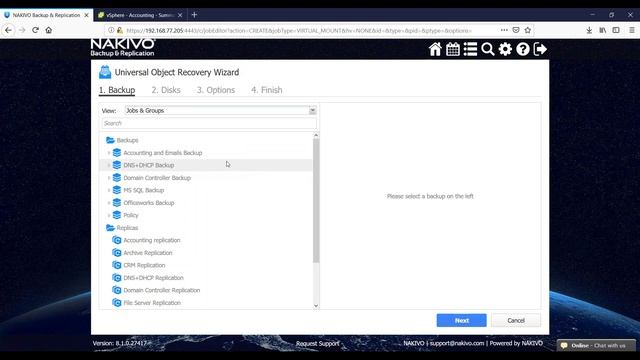
Task: Click the backup tree vertical scrollbar thumb
Action: (x=316, y=201)
